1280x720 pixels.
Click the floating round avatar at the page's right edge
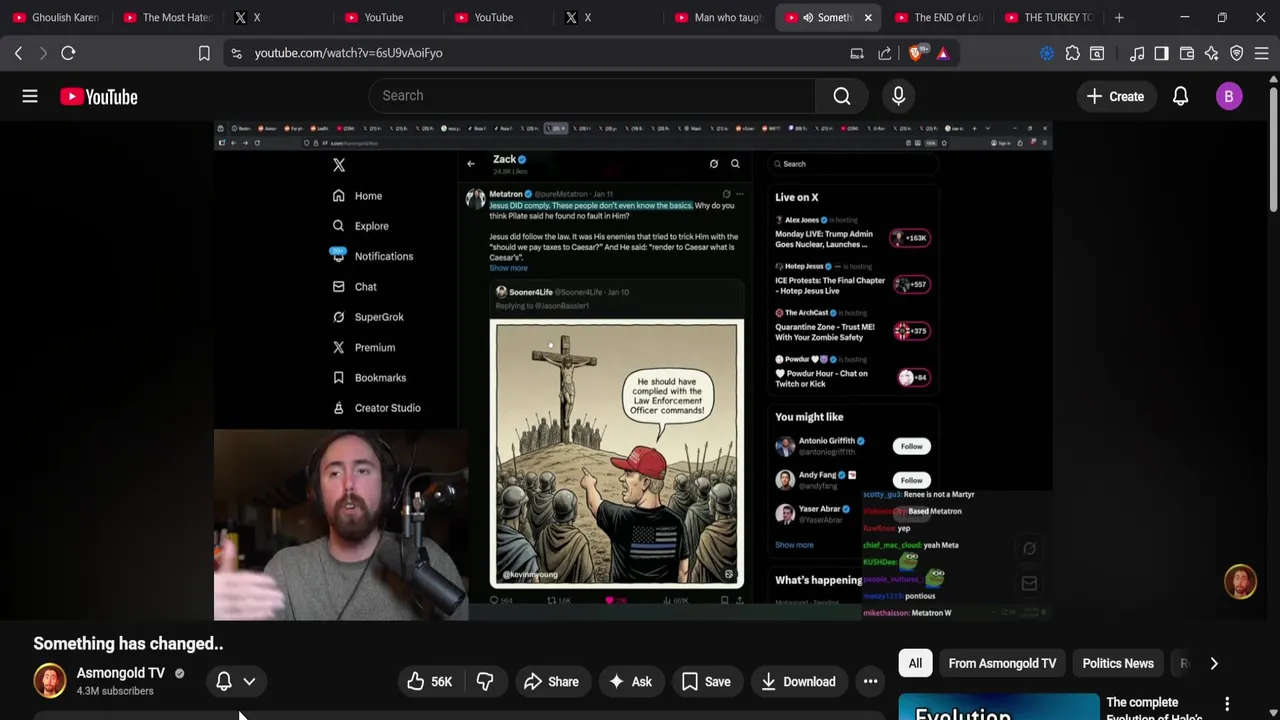click(1240, 582)
